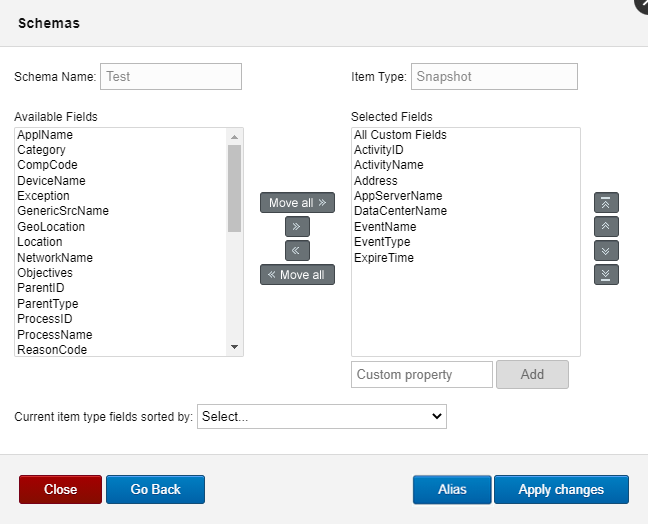Select the Location field entry
This screenshot has width=648, height=524.
(40, 242)
